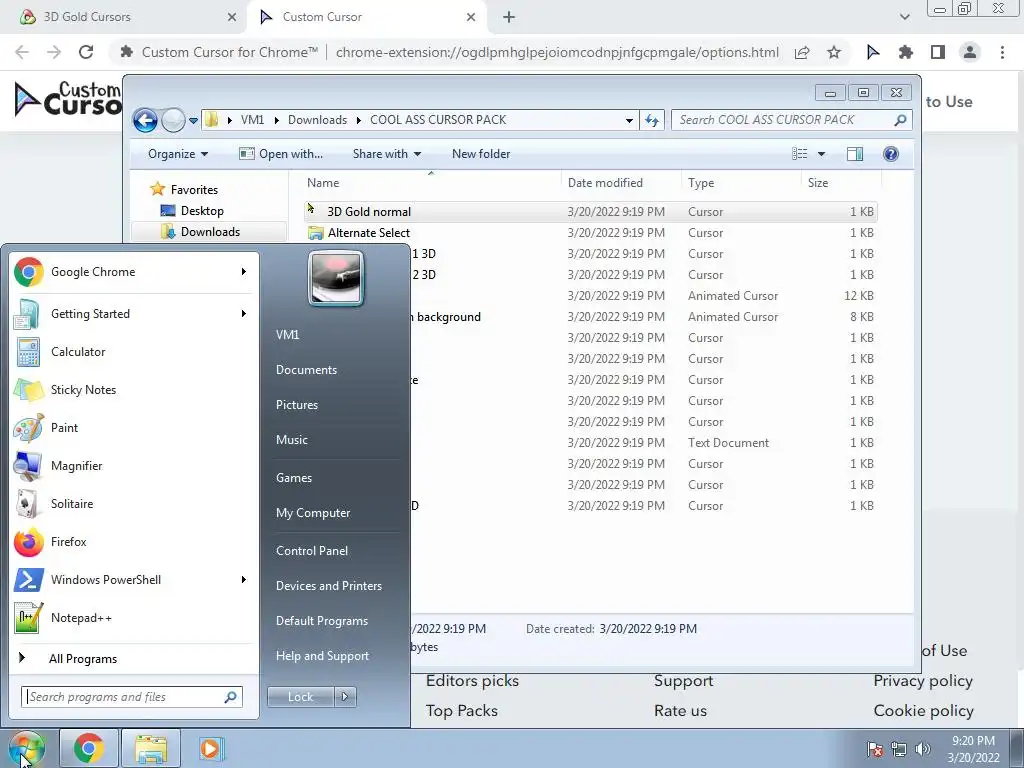Screen dimensions: 1024x768
Task: Click the Chrome forward arrow
Action: pos(54,52)
